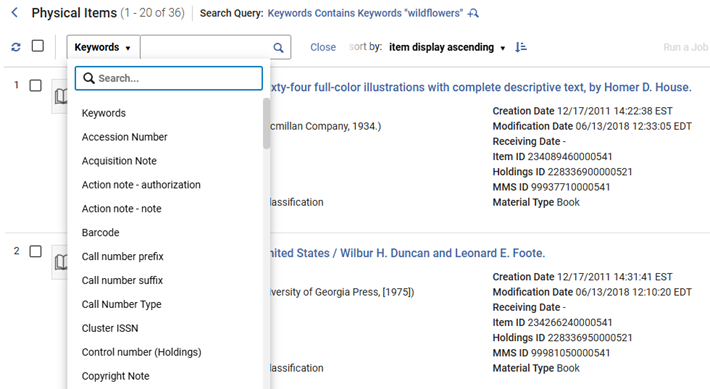Viewport: 710px width, 389px height.
Task: Open the search query Keywords Contains wildflowers link
Action: tap(365, 13)
